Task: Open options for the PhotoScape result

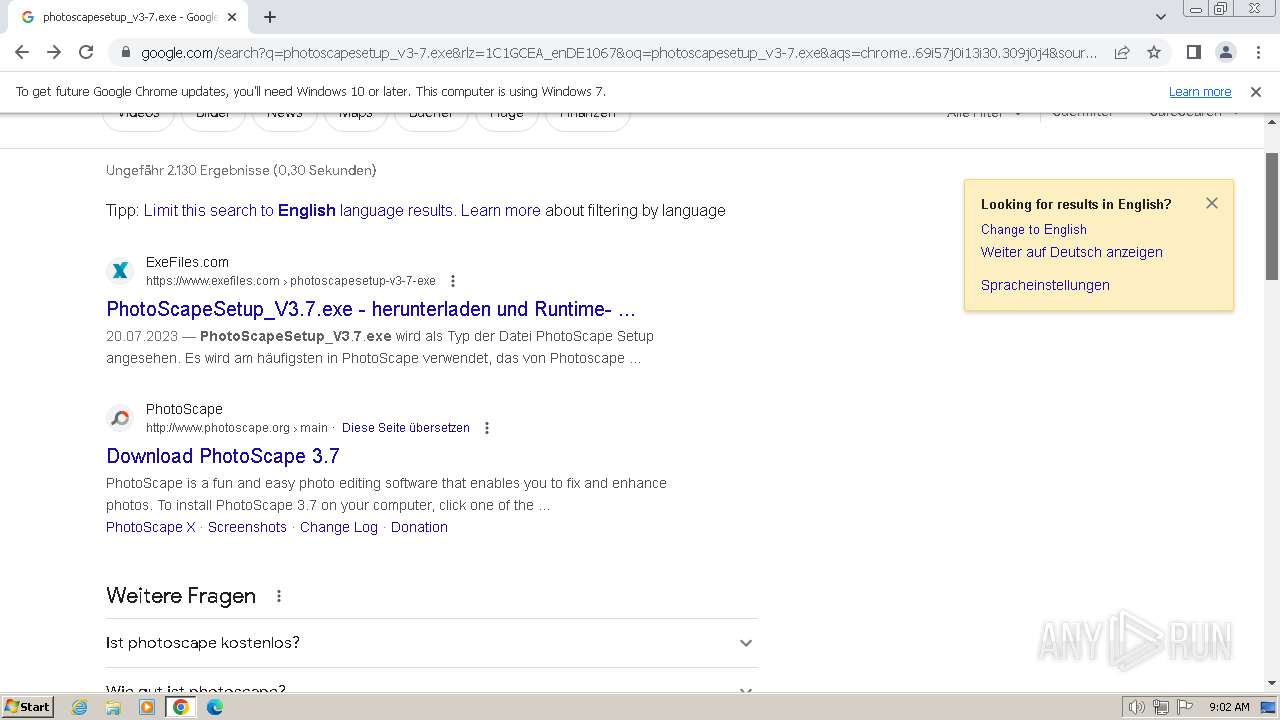Action: [487, 428]
